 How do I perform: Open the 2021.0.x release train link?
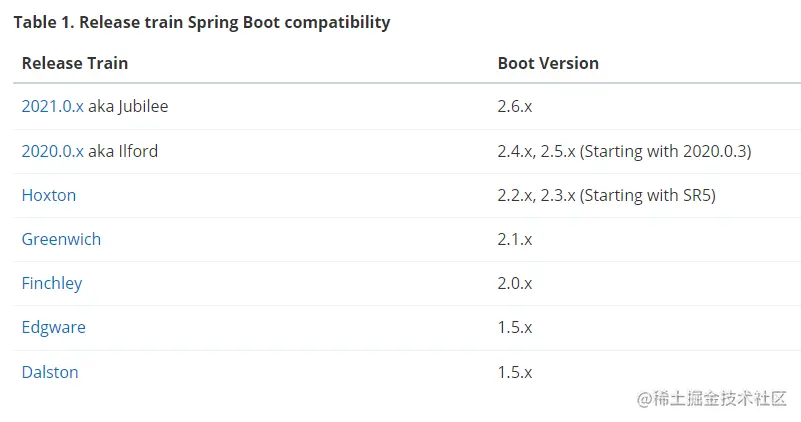[x=53, y=106]
